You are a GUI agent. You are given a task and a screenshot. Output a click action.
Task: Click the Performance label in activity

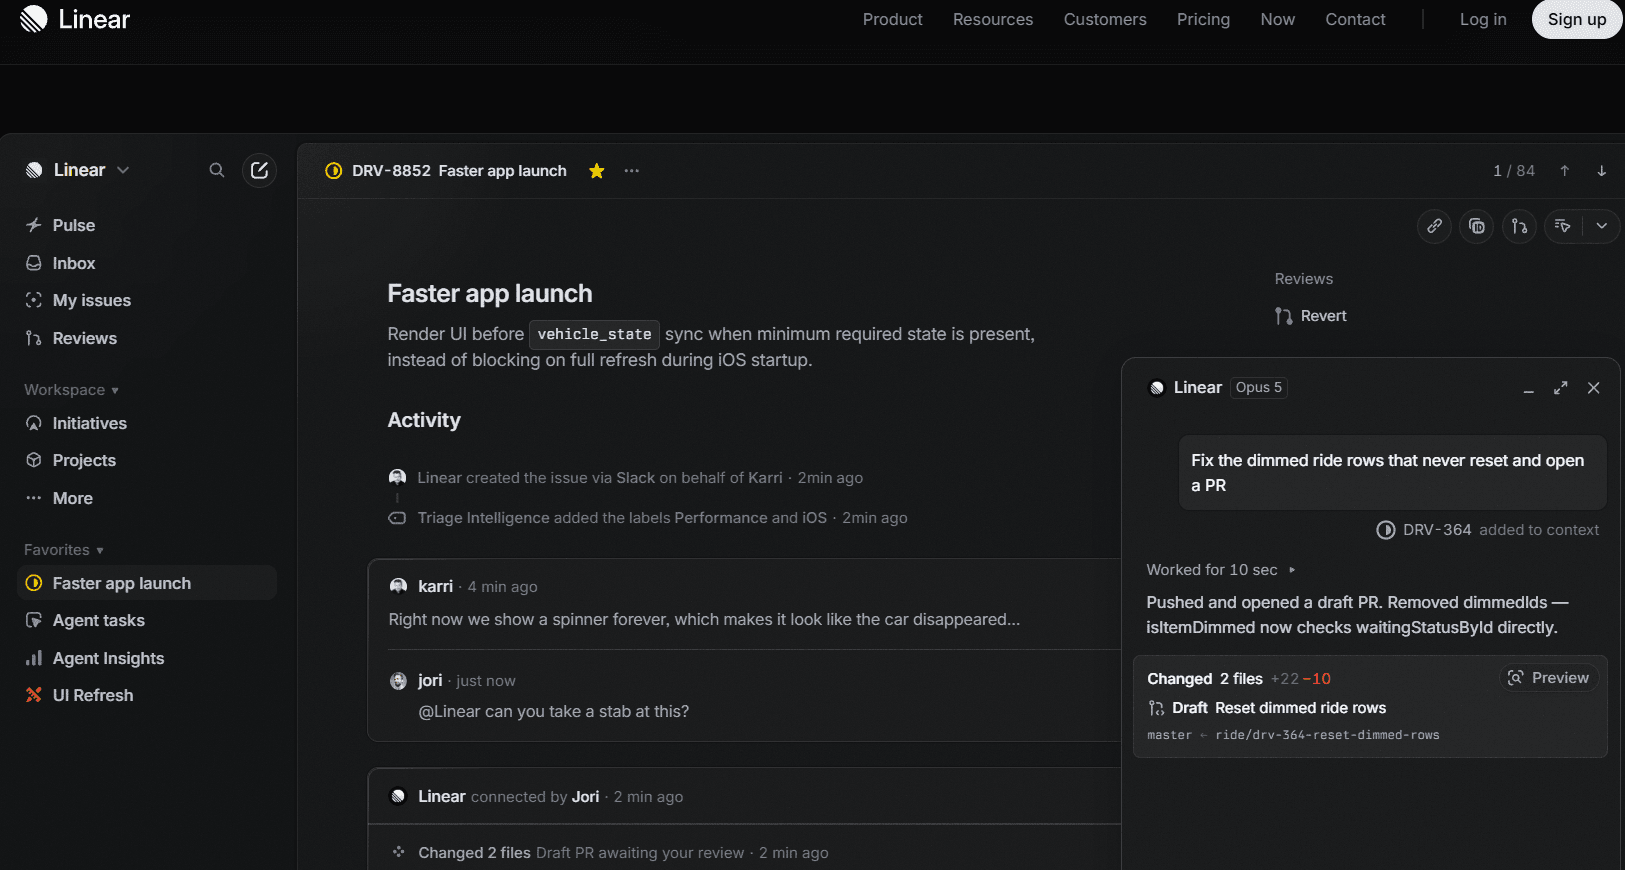[721, 518]
